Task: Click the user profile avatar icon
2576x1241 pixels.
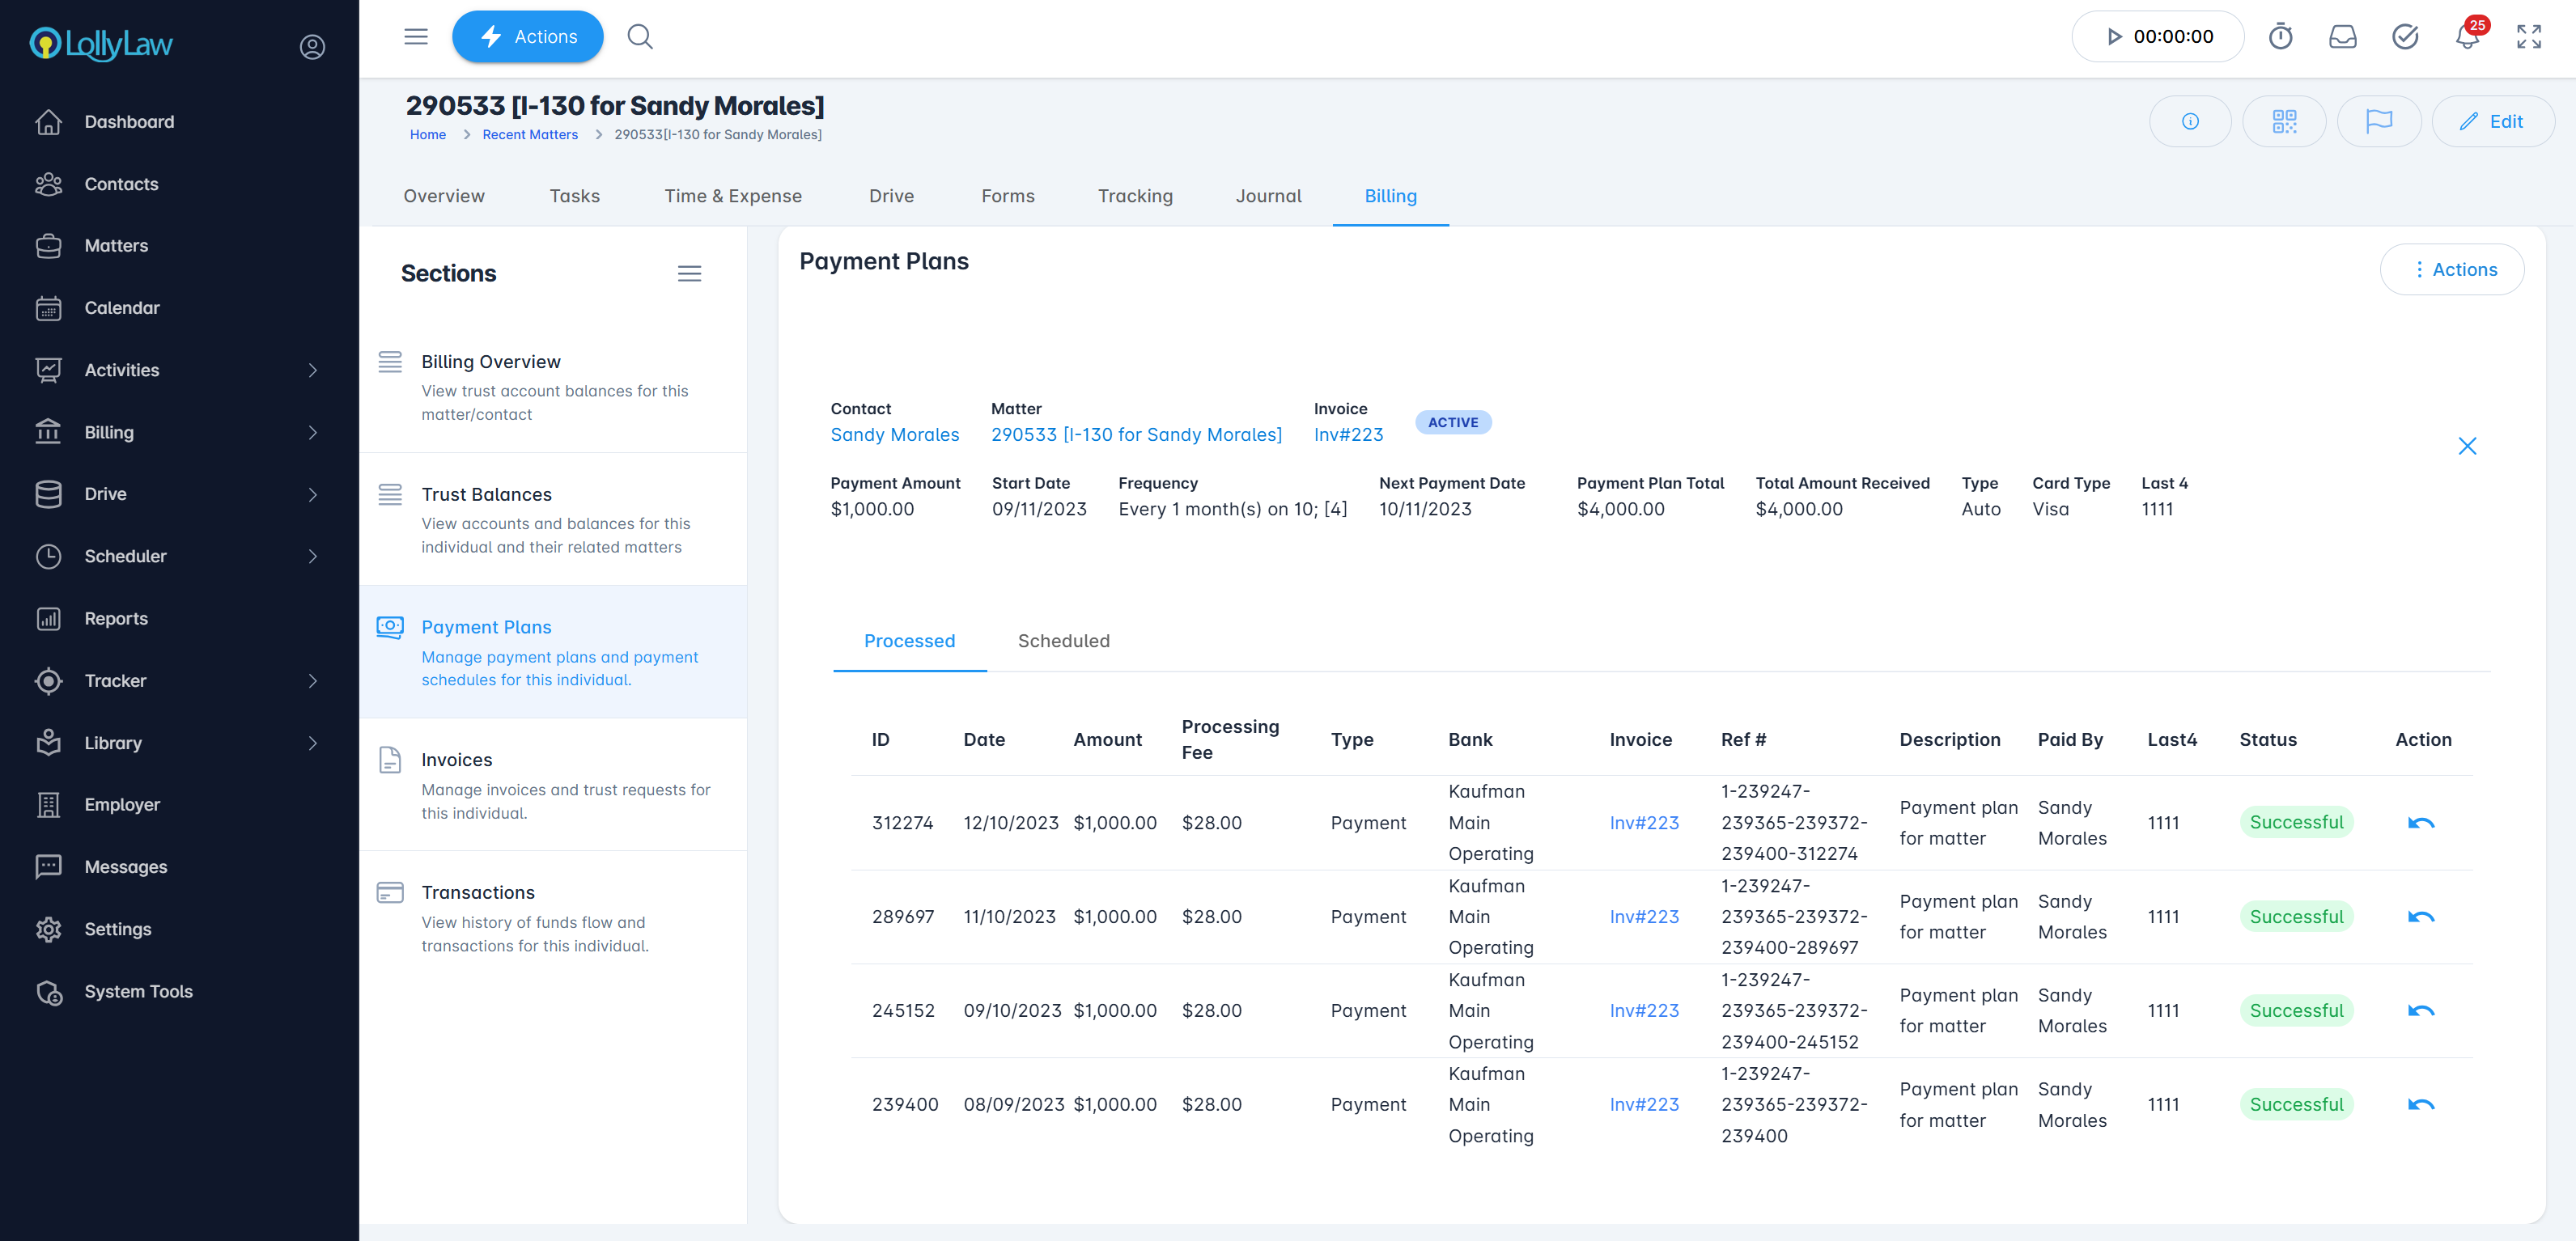Action: tap(312, 47)
